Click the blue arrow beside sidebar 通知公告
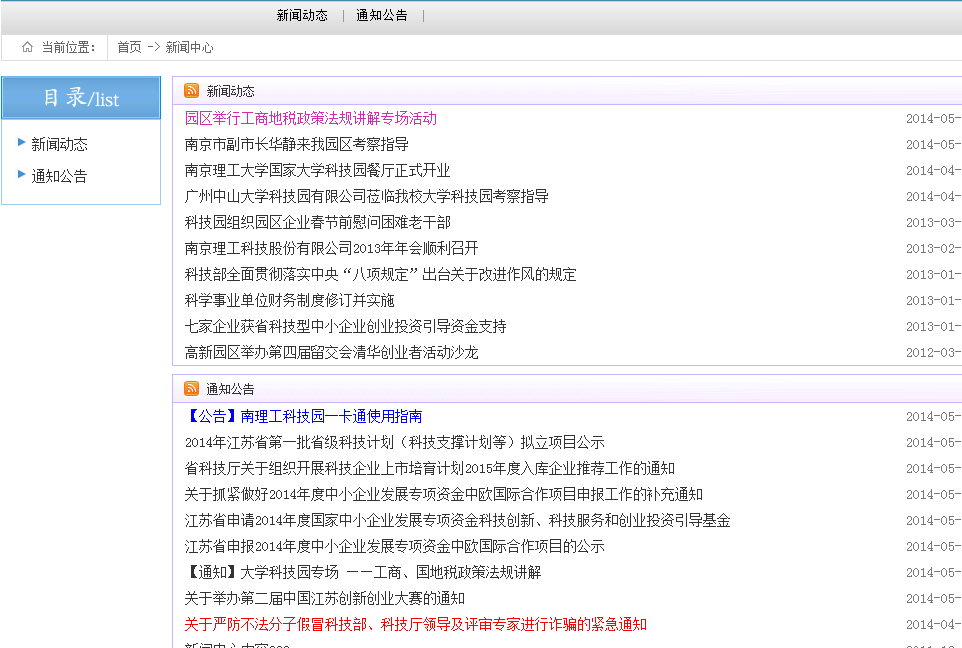 tap(22, 175)
